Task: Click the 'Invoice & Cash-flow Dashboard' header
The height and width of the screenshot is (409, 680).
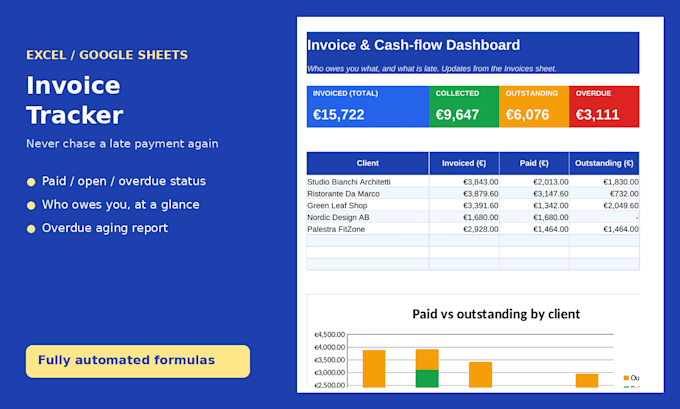Action: pos(413,45)
